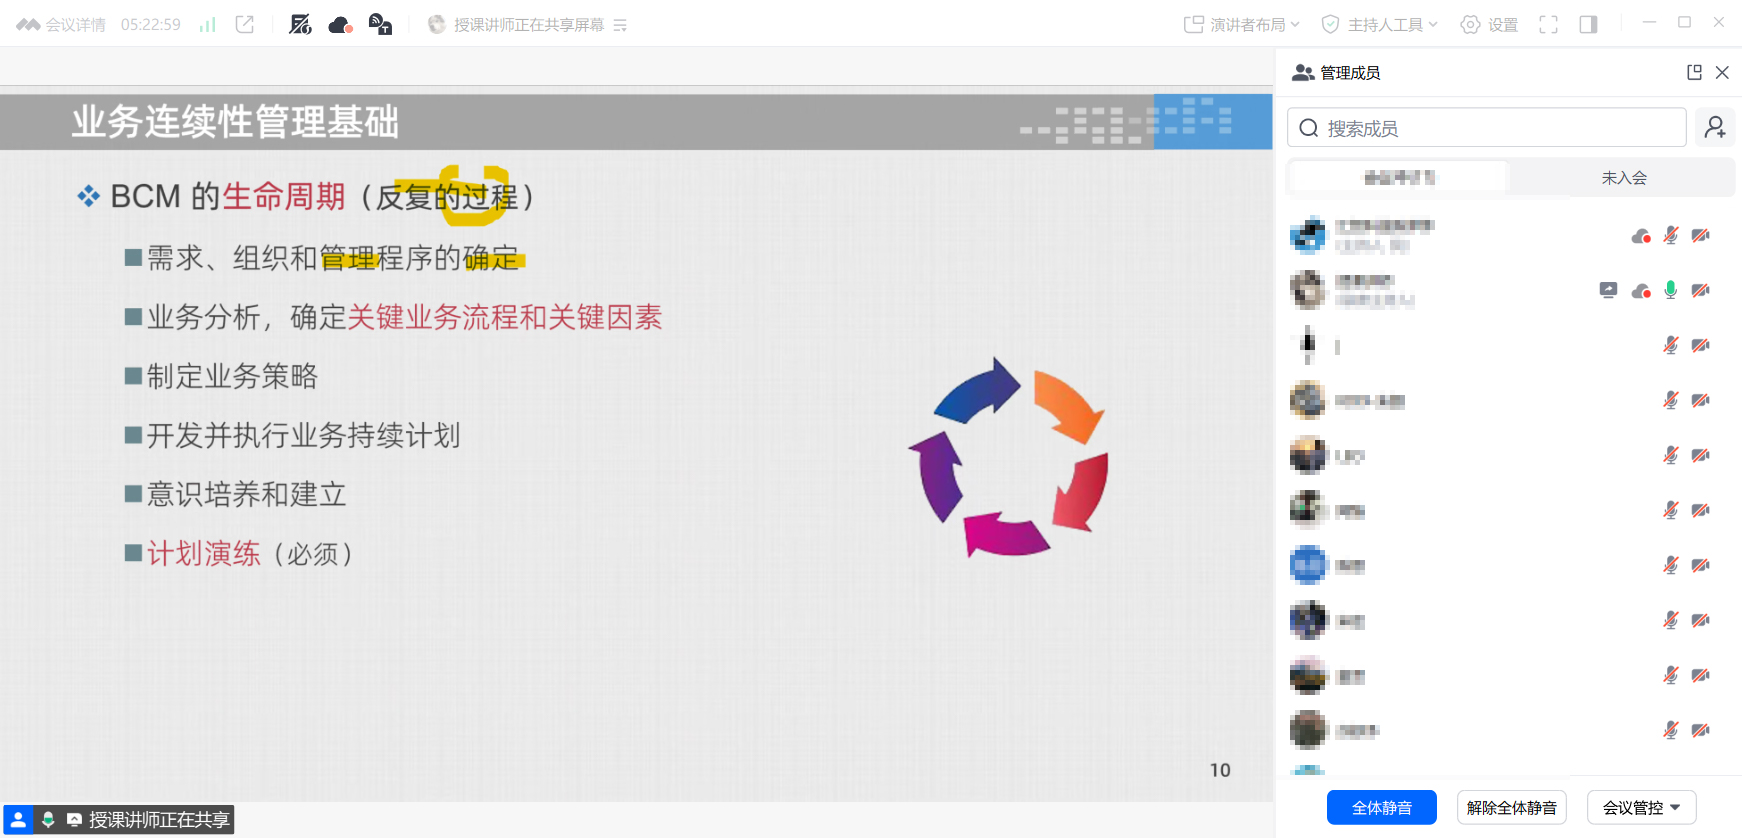The width and height of the screenshot is (1742, 838).
Task: Click the live transcription caption icon
Action: point(380,25)
